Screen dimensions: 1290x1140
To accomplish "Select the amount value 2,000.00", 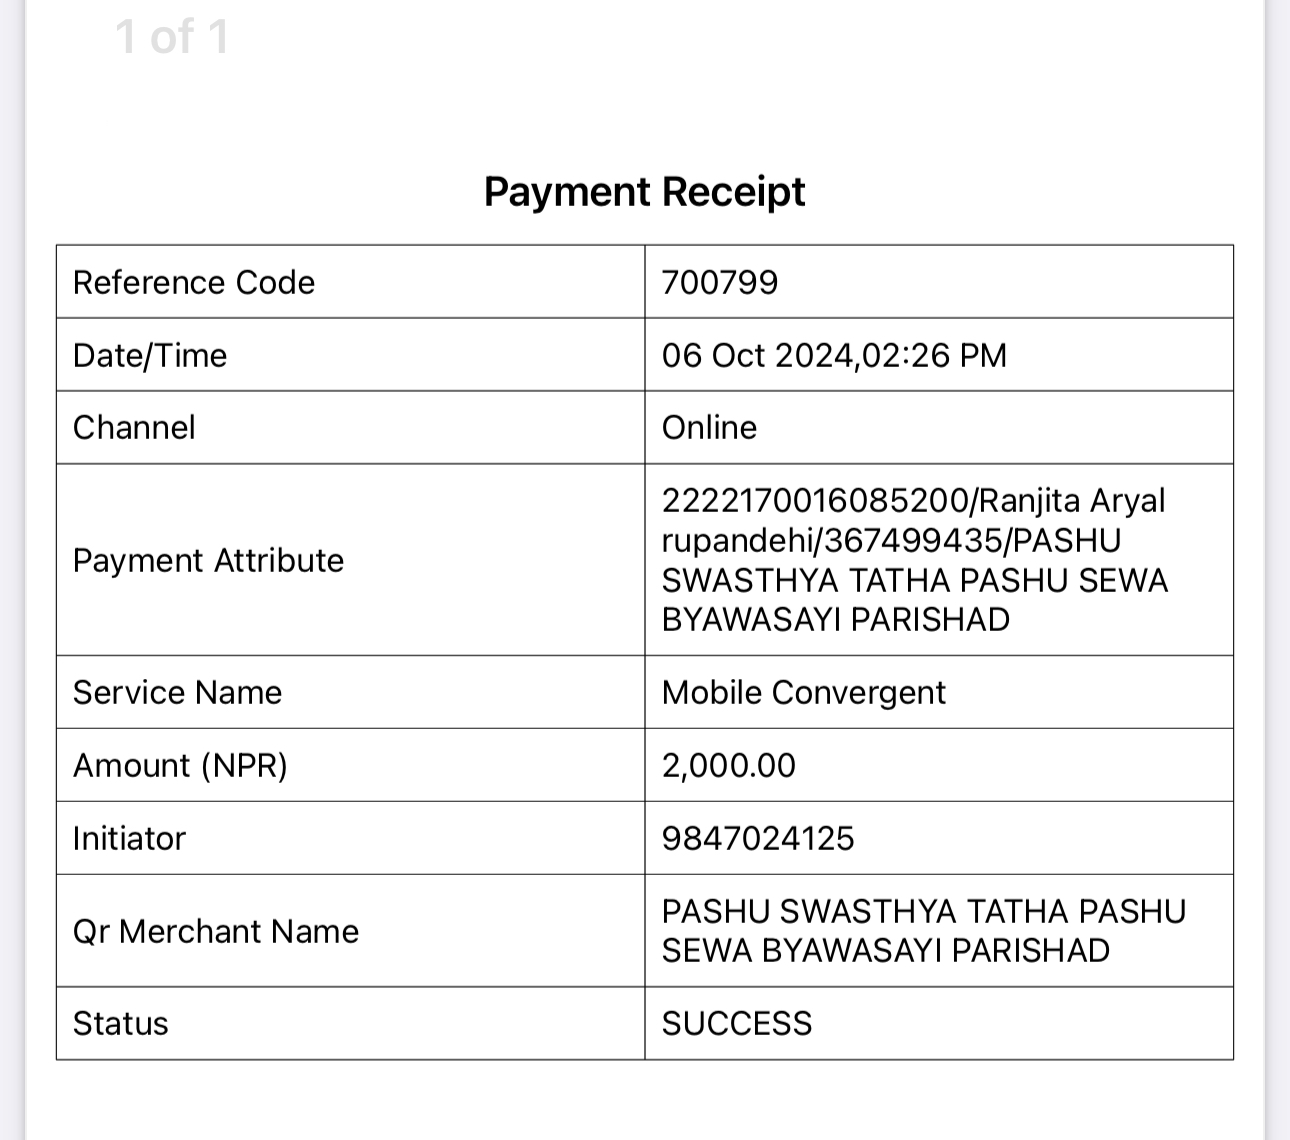I will click(729, 765).
